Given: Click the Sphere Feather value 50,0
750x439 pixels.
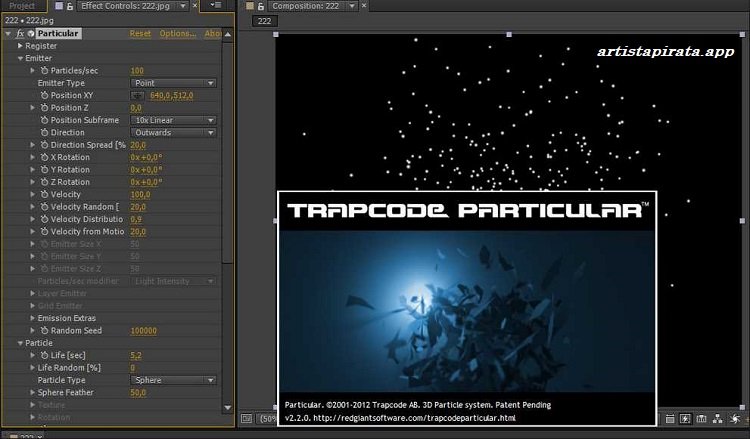Looking at the screenshot, I should (x=138, y=393).
